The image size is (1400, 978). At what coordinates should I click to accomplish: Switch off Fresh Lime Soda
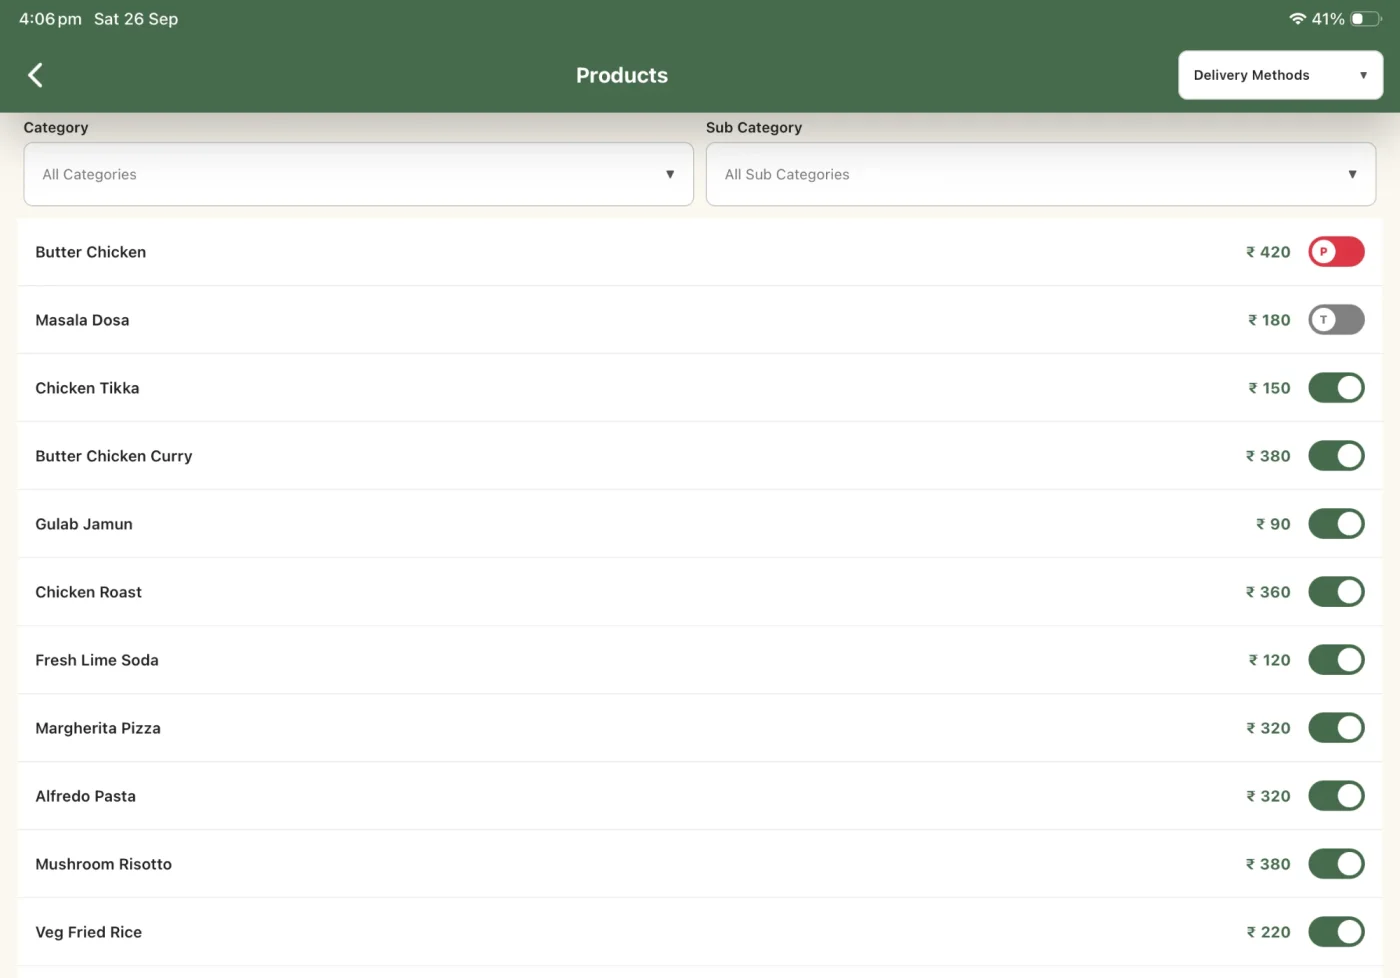1336,660
